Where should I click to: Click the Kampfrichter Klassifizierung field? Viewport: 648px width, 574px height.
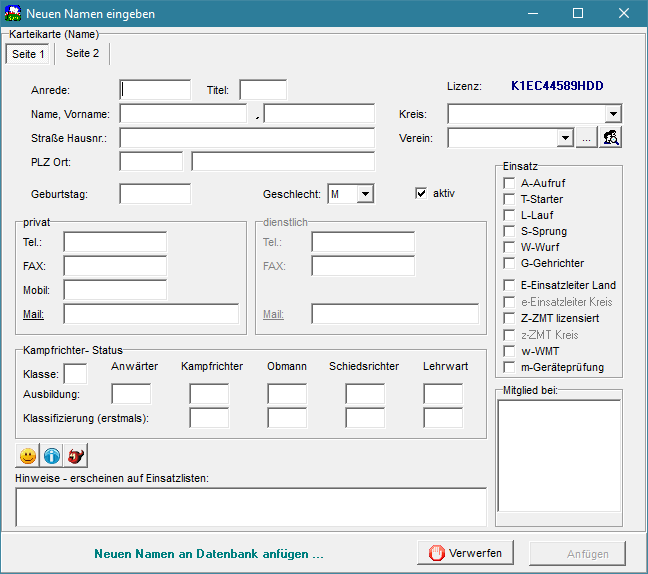tap(209, 418)
